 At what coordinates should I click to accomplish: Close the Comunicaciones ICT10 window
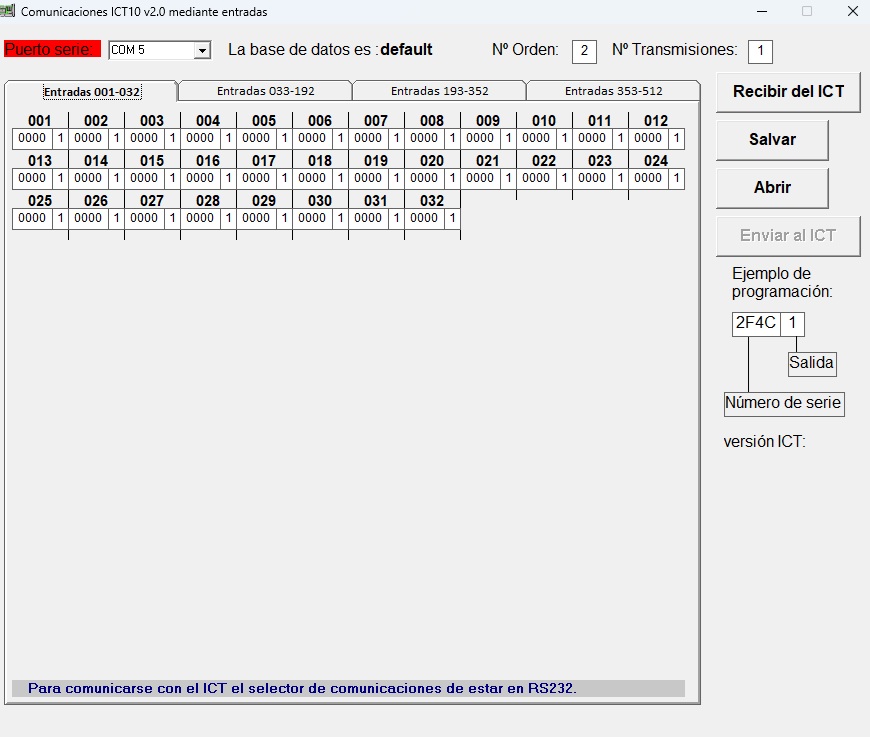point(853,11)
